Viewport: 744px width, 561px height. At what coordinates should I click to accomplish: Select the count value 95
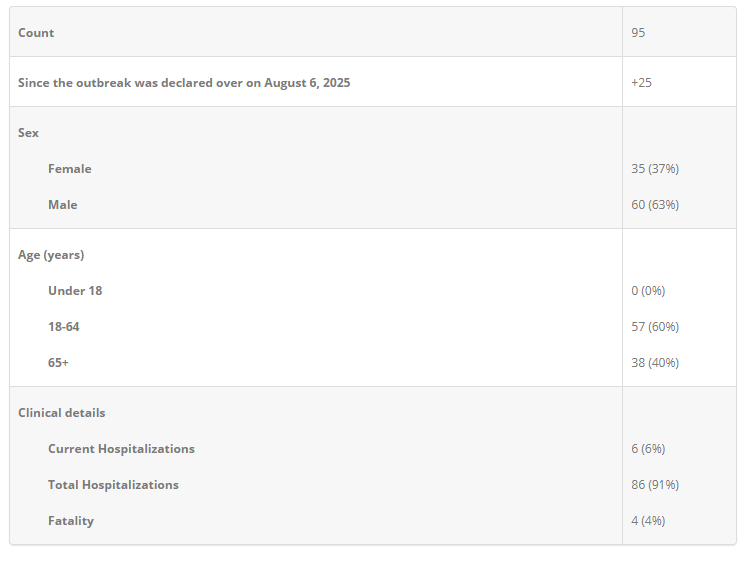pyautogui.click(x=638, y=33)
